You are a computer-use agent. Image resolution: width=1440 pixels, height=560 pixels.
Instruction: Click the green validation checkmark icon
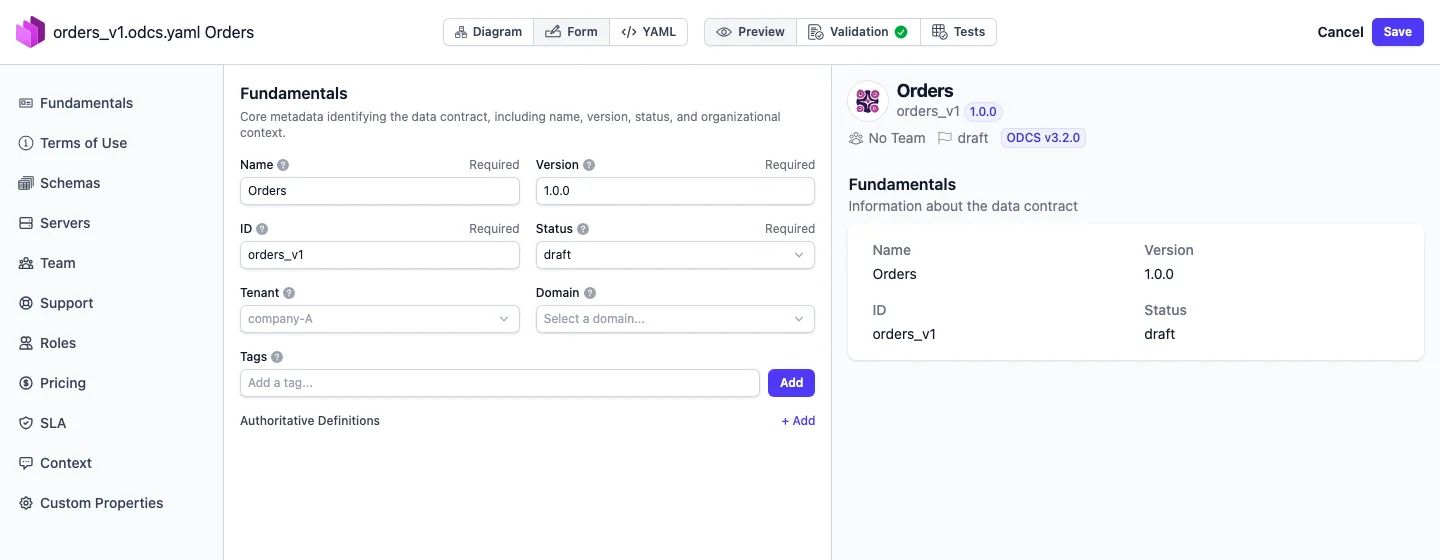(x=901, y=32)
